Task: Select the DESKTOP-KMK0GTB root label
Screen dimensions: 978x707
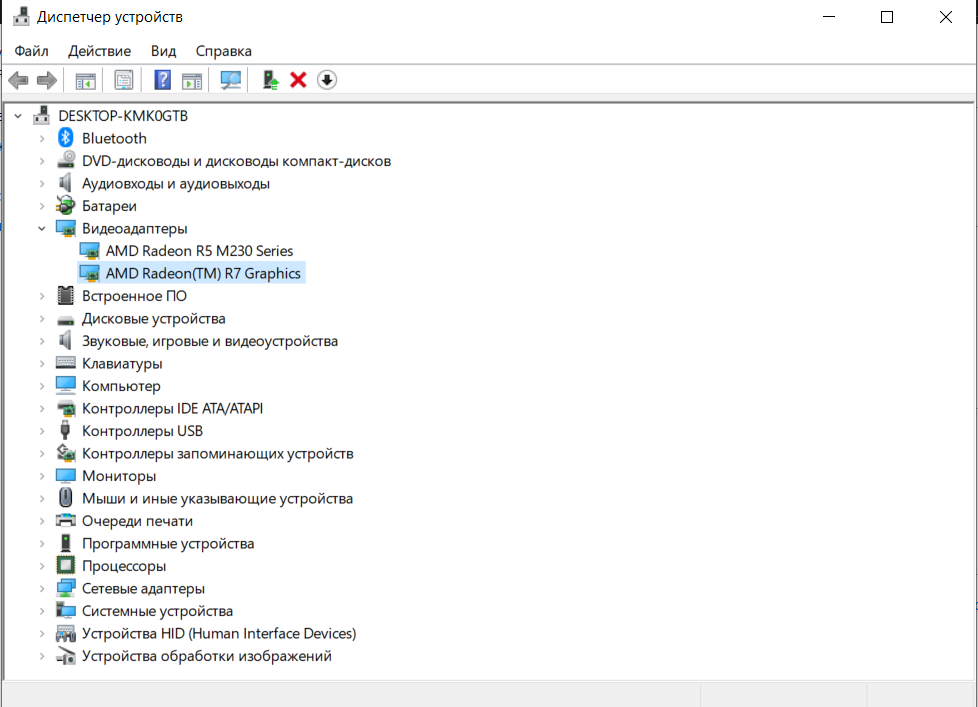Action: pyautogui.click(x=123, y=115)
